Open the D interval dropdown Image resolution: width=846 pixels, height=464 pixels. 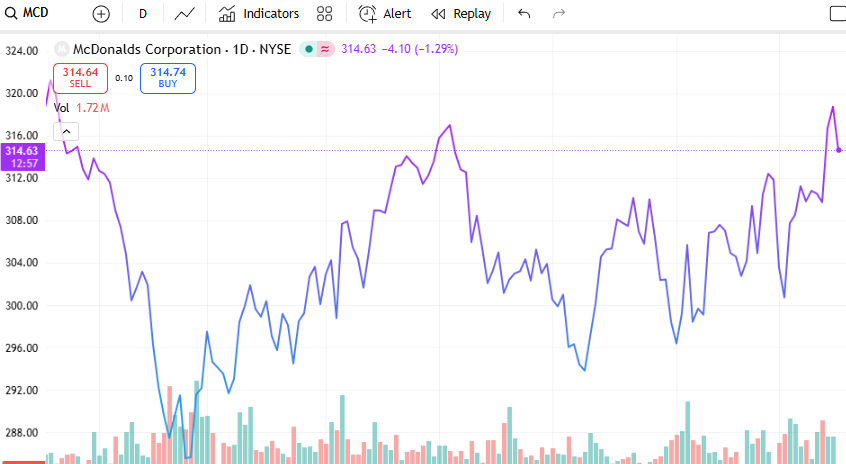coord(142,14)
